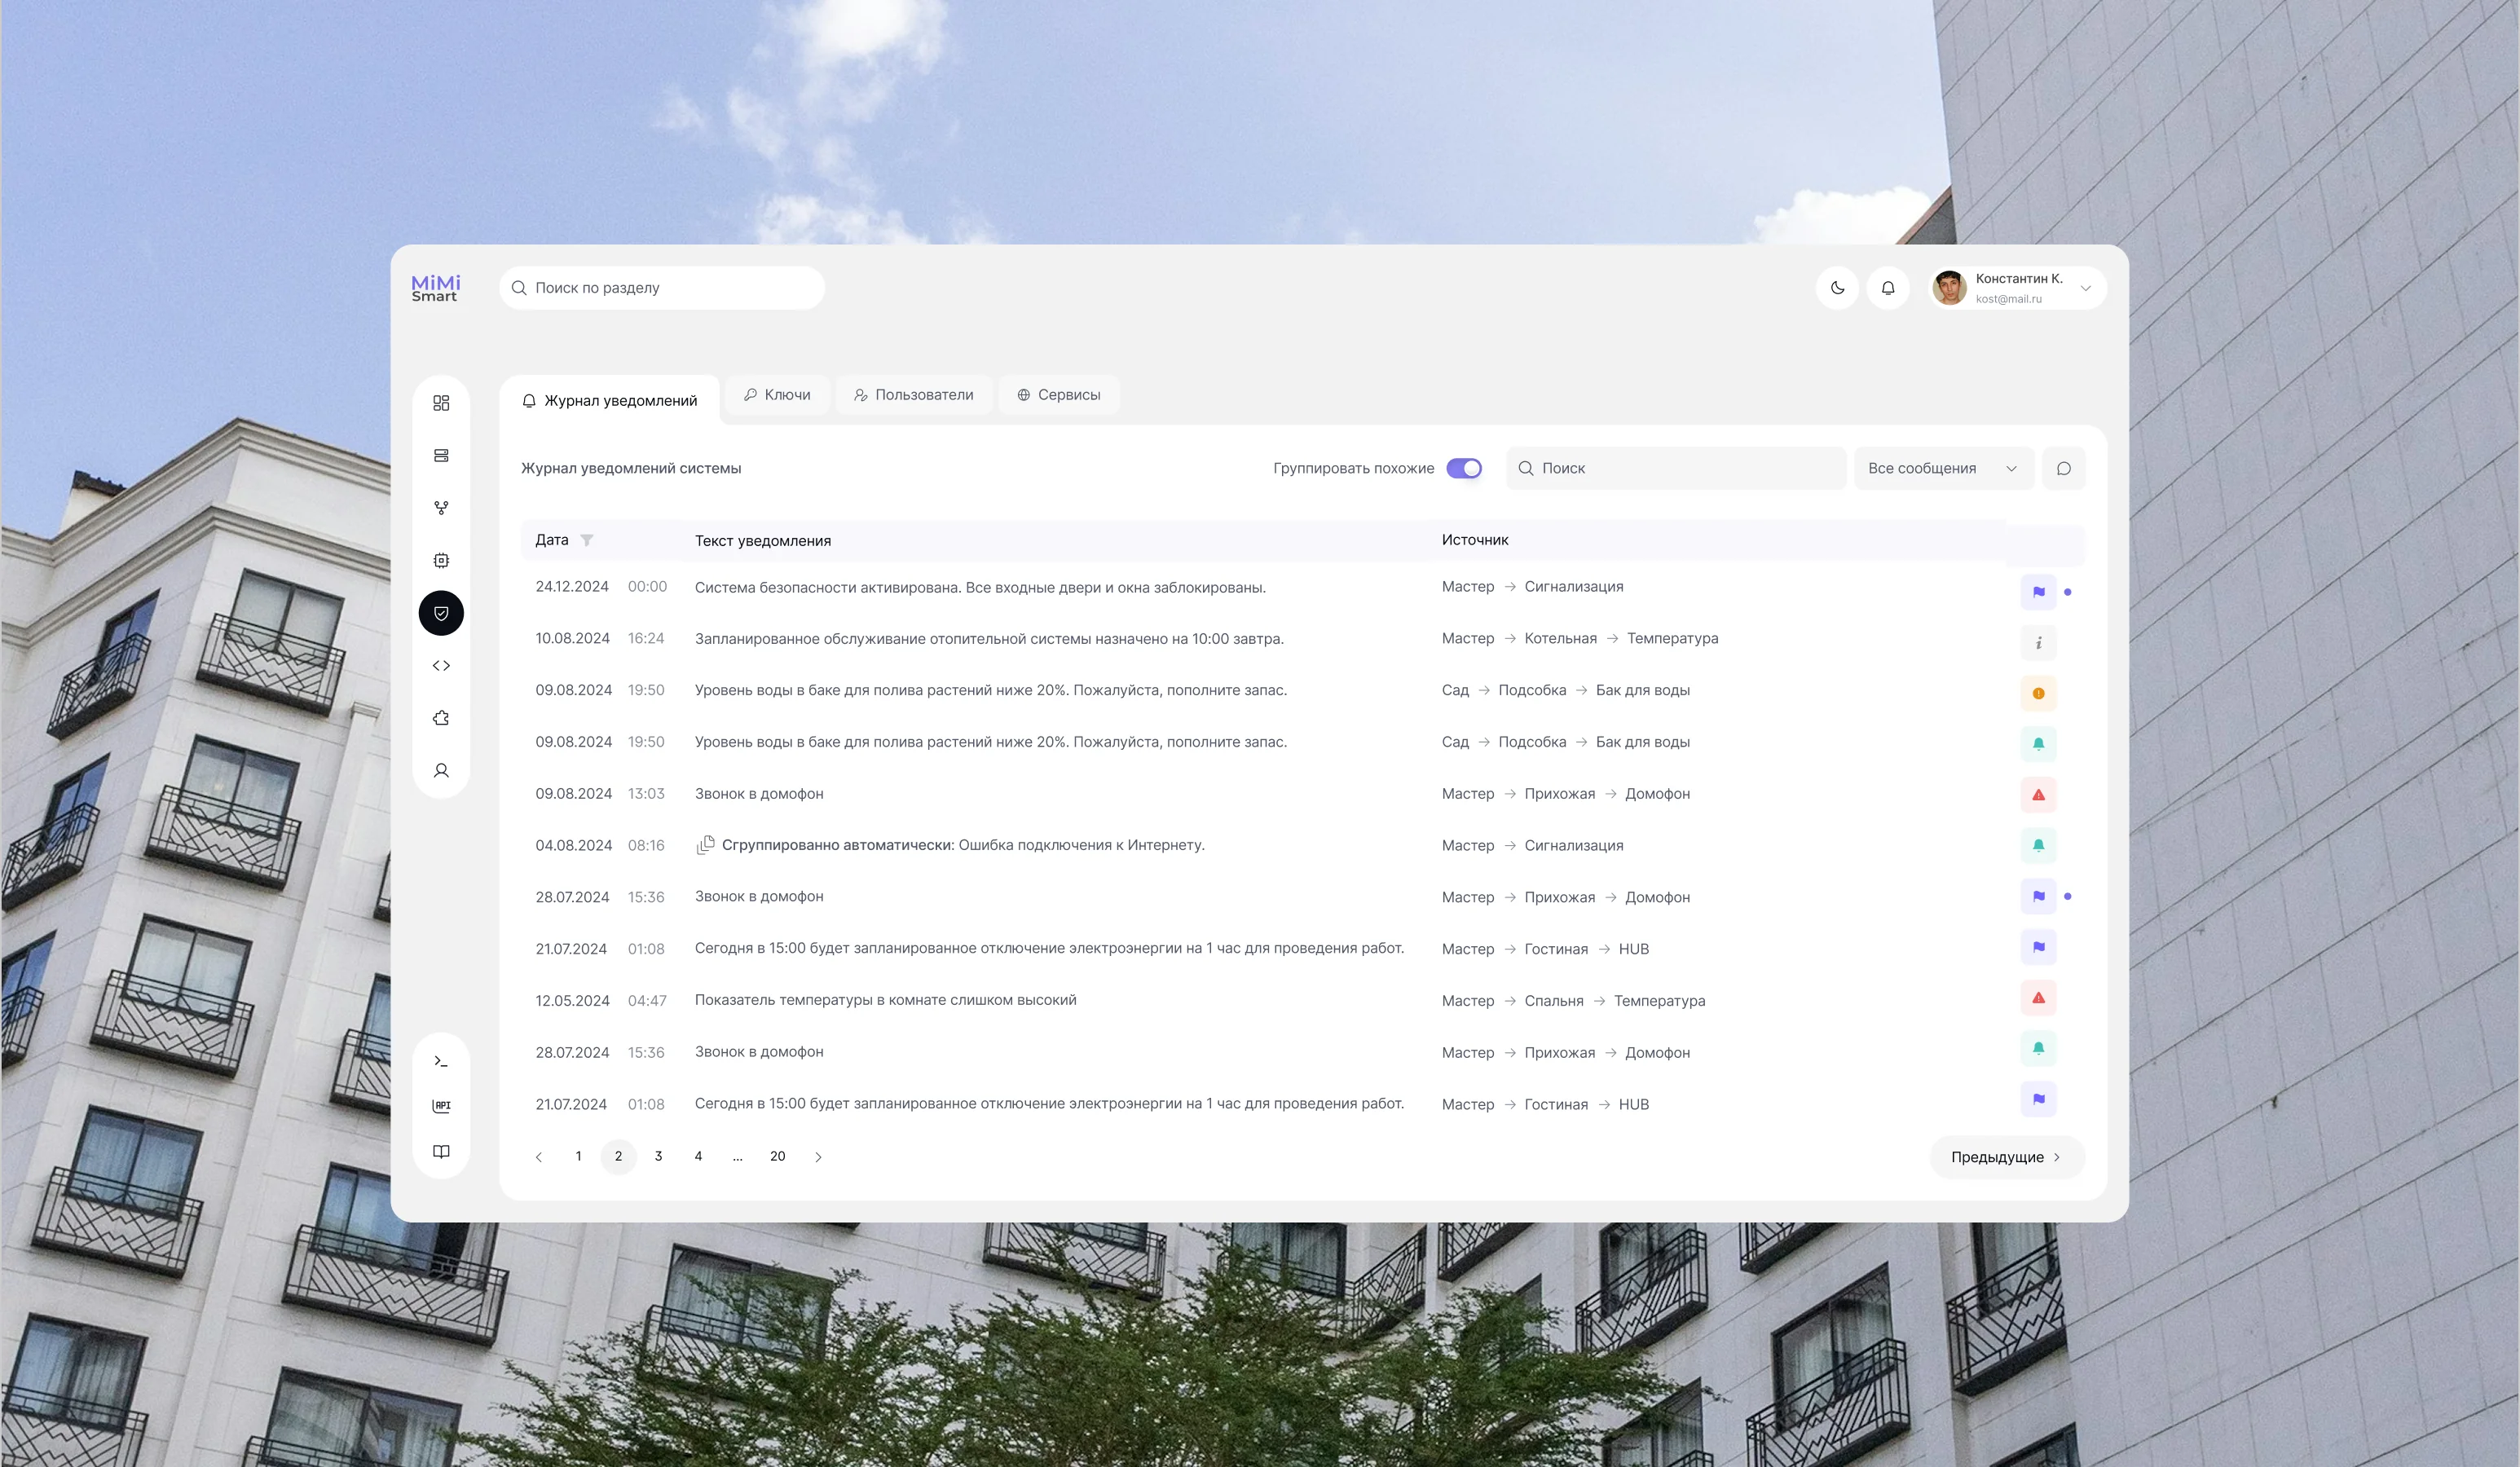2520x1467 pixels.
Task: Click the red alert icon on 12.05.2024 row
Action: [2038, 998]
